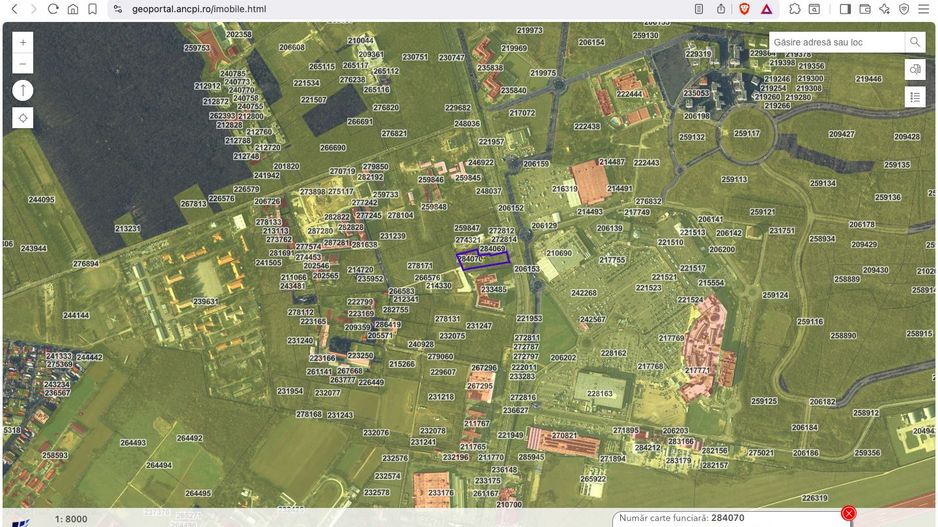The image size is (938, 527).
Task: Toggle the browser sidebar panel
Action: pyautogui.click(x=845, y=9)
